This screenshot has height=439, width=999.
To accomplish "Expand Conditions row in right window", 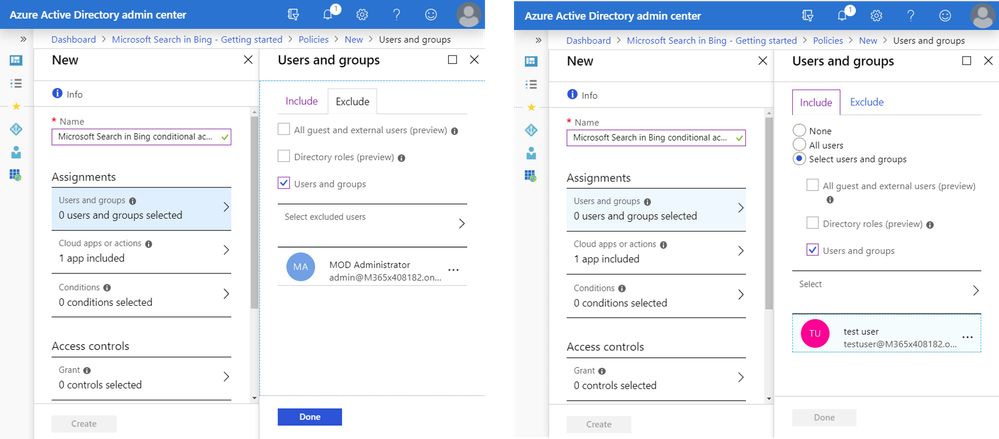I will coord(656,296).
